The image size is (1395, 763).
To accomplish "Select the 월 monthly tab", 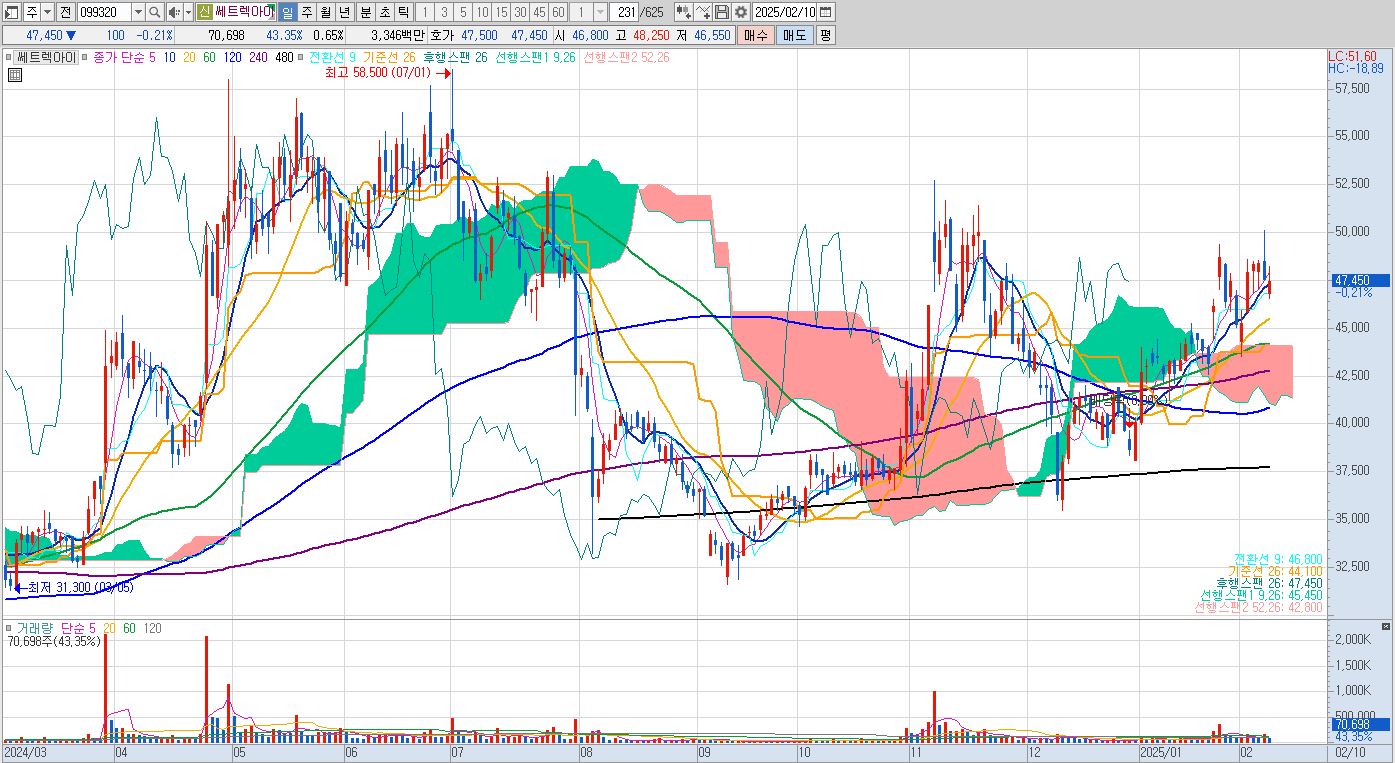I will point(326,12).
